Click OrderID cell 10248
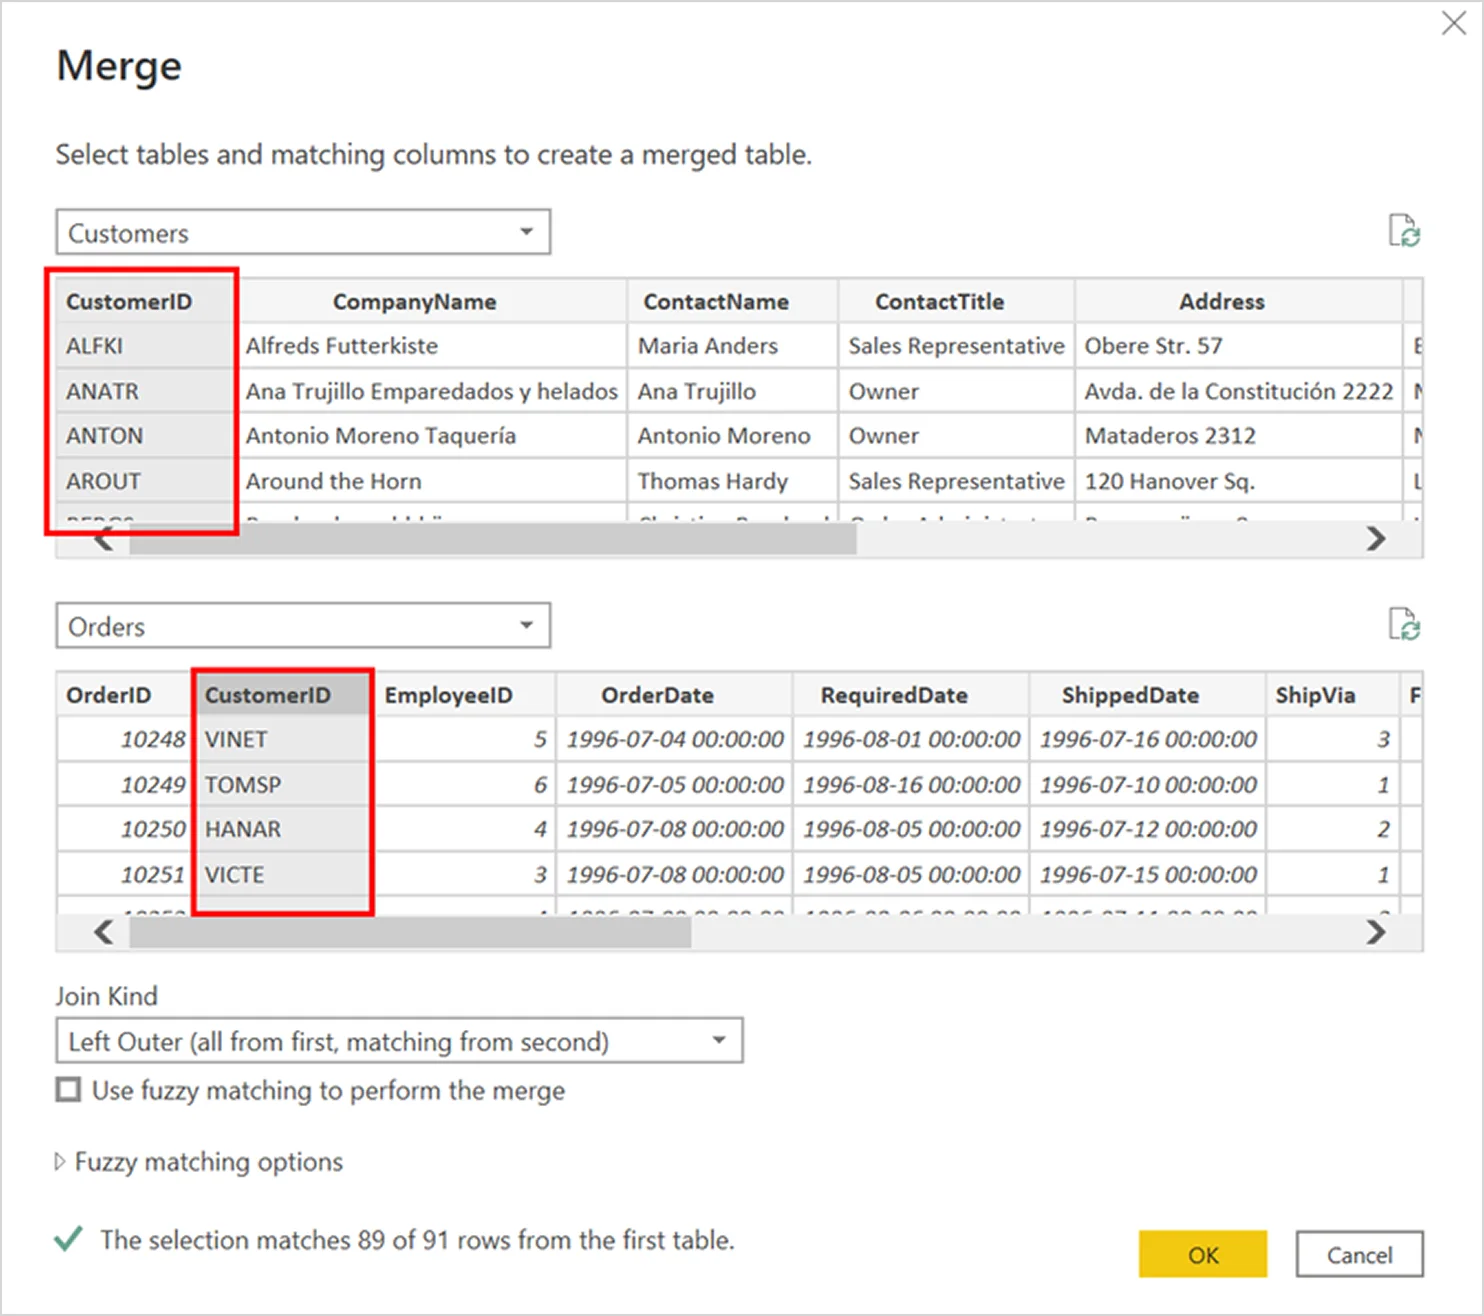The image size is (1484, 1316). [125, 739]
